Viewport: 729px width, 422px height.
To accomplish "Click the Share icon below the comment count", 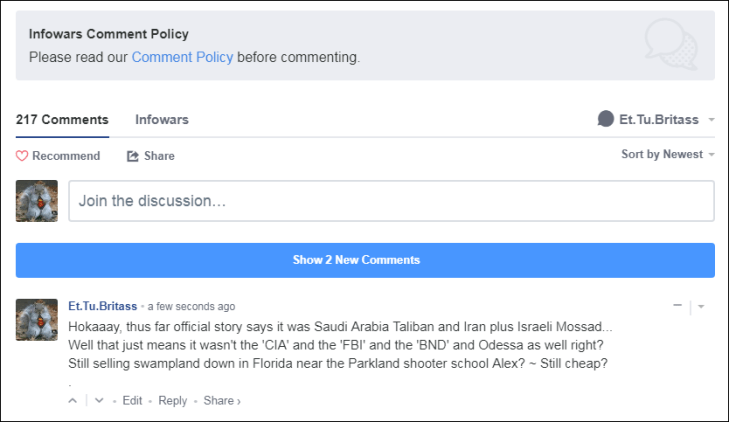I will (132, 156).
